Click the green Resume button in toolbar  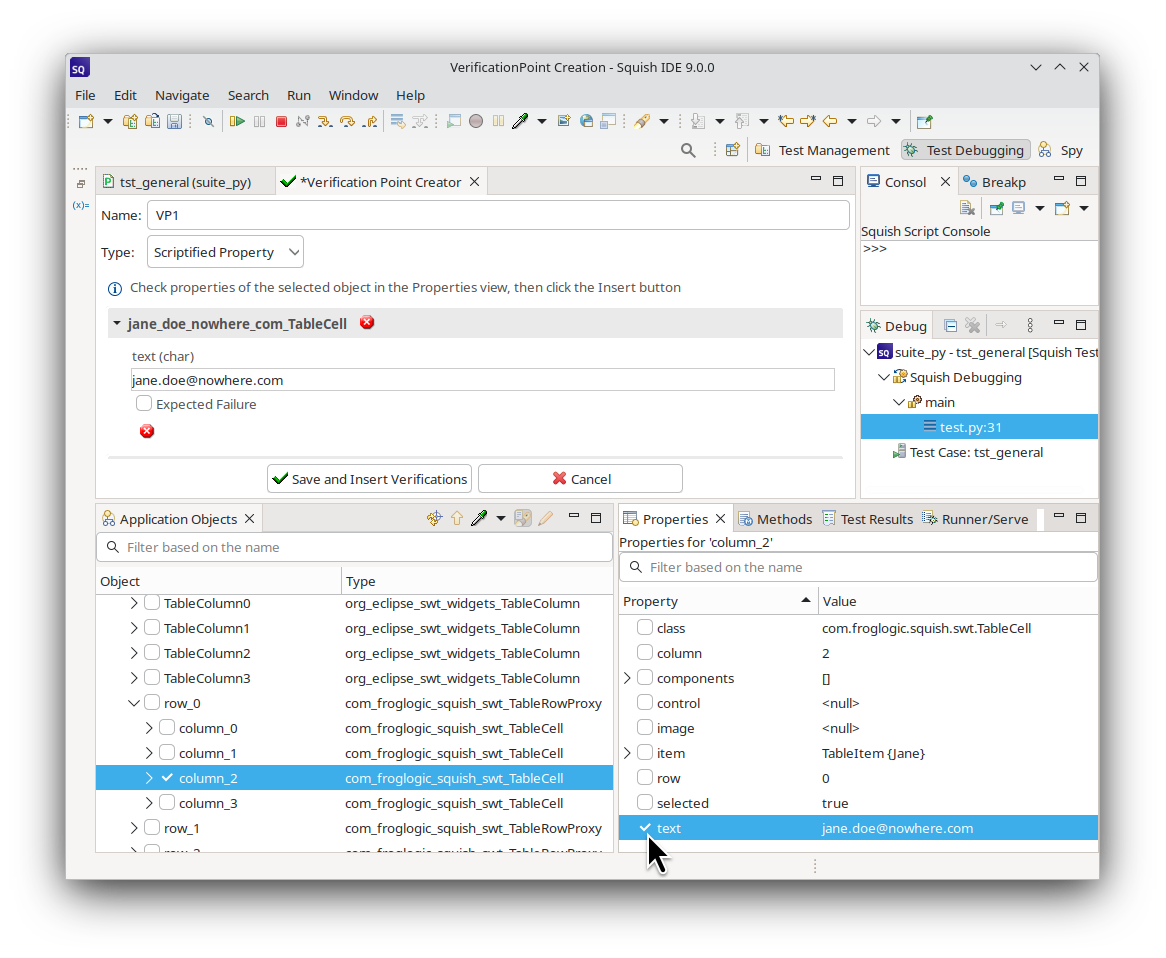[x=237, y=121]
